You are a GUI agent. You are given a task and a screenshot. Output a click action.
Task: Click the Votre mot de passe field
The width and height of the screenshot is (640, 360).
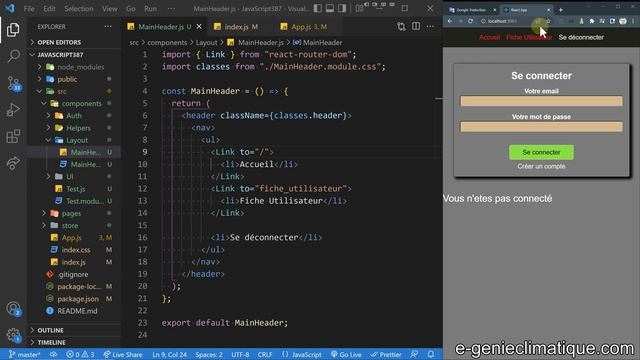[x=541, y=127]
